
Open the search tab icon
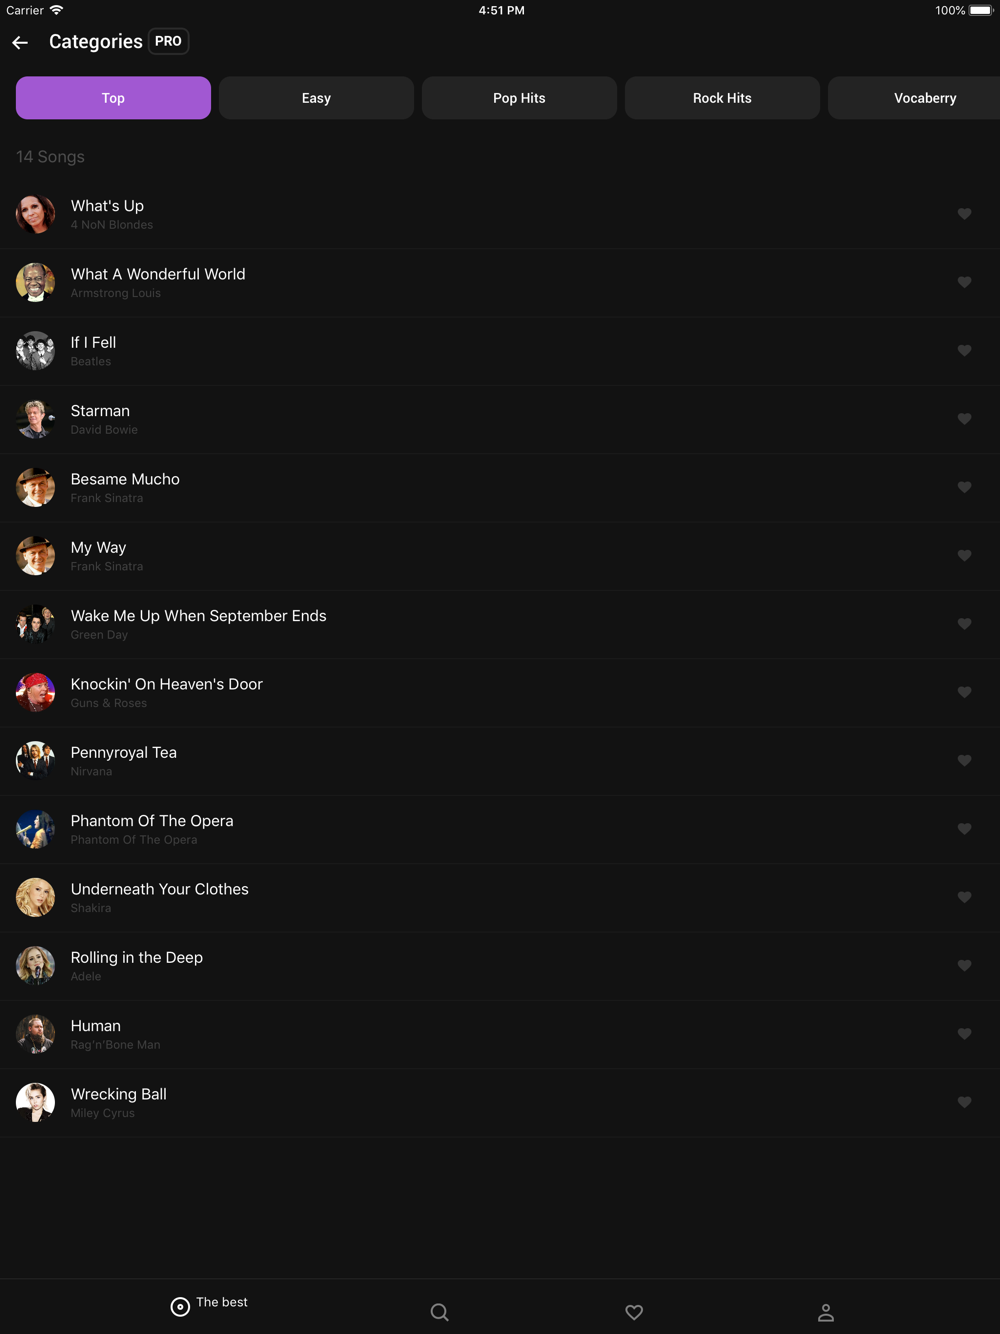click(x=439, y=1312)
